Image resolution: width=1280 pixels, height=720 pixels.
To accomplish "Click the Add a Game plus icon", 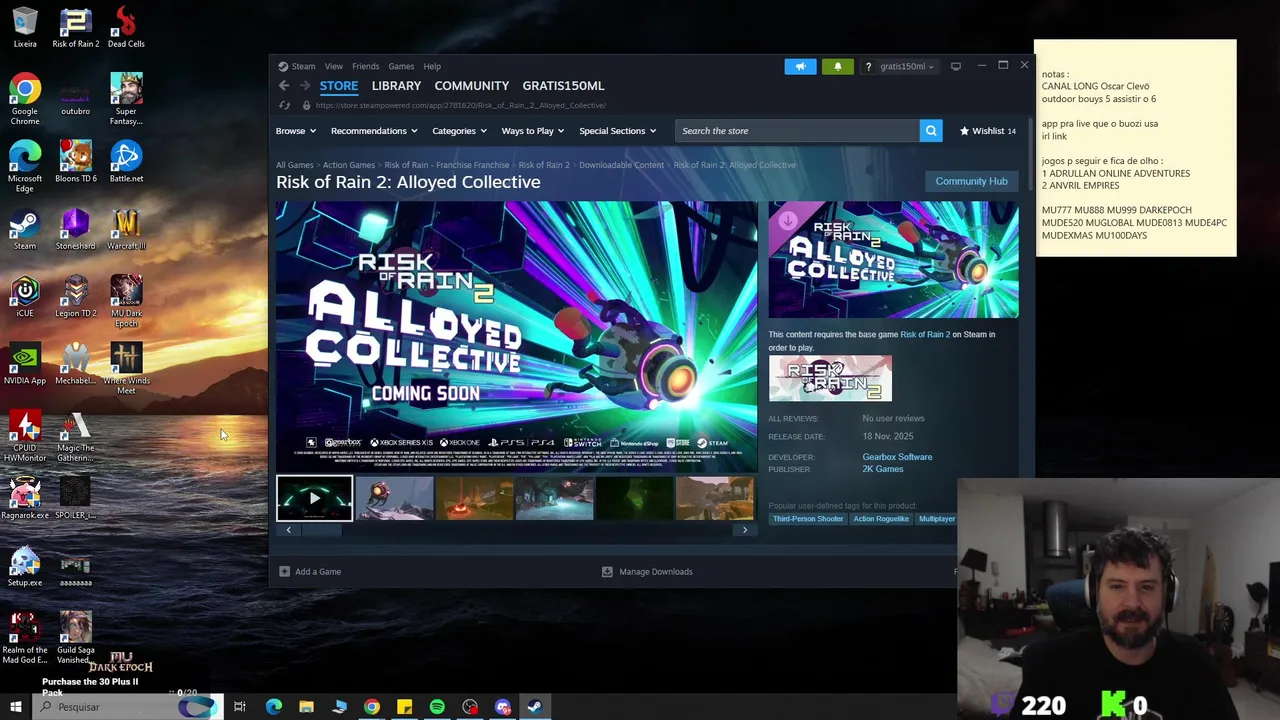I will tap(284, 571).
